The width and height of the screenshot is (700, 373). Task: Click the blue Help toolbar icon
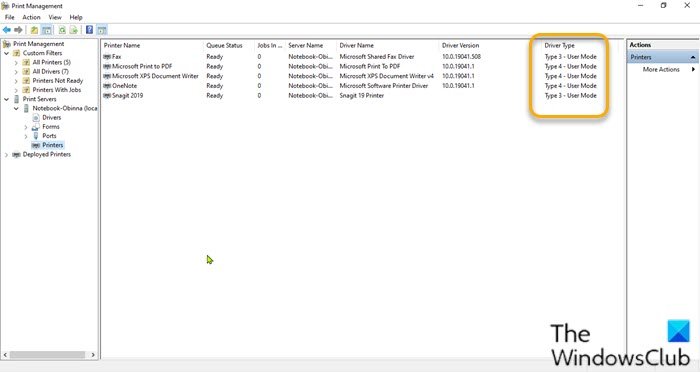pyautogui.click(x=89, y=30)
